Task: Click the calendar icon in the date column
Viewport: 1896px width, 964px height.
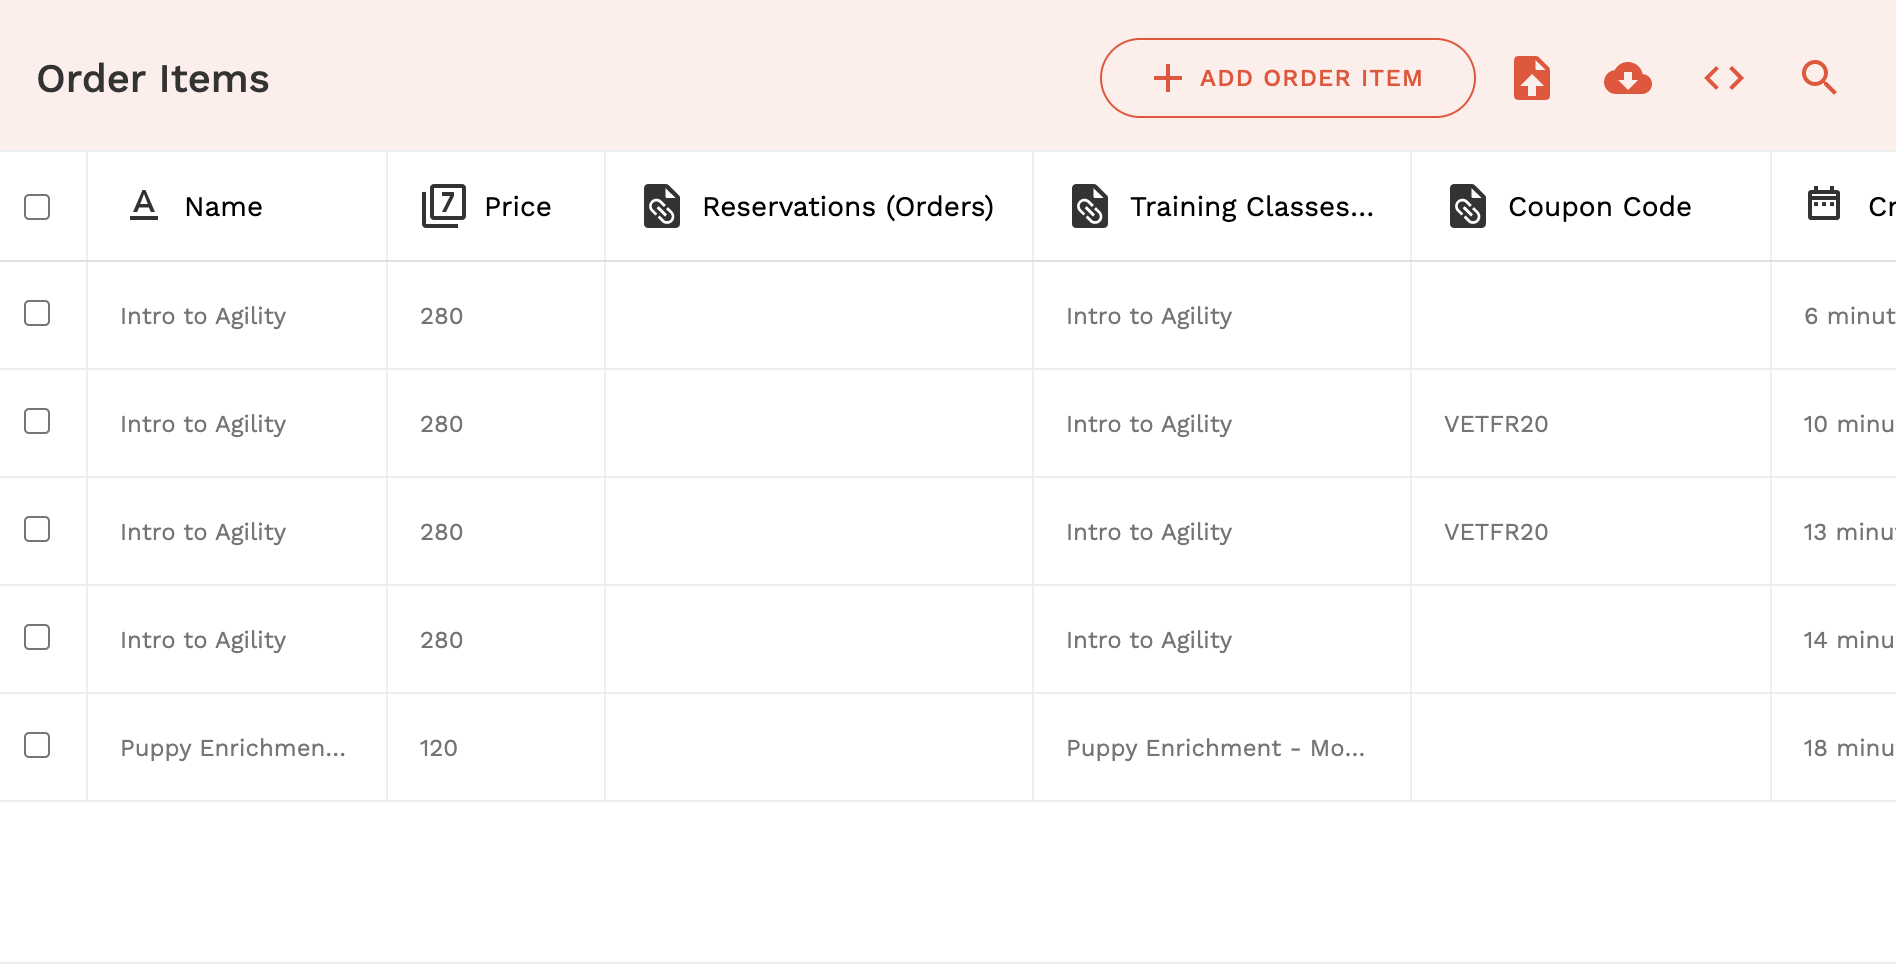Action: [1824, 204]
